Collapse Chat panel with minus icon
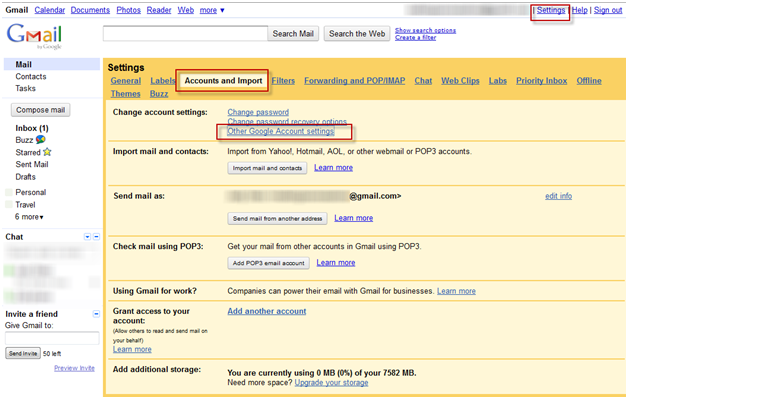Screen dimensions: 760x399 click(x=96, y=237)
